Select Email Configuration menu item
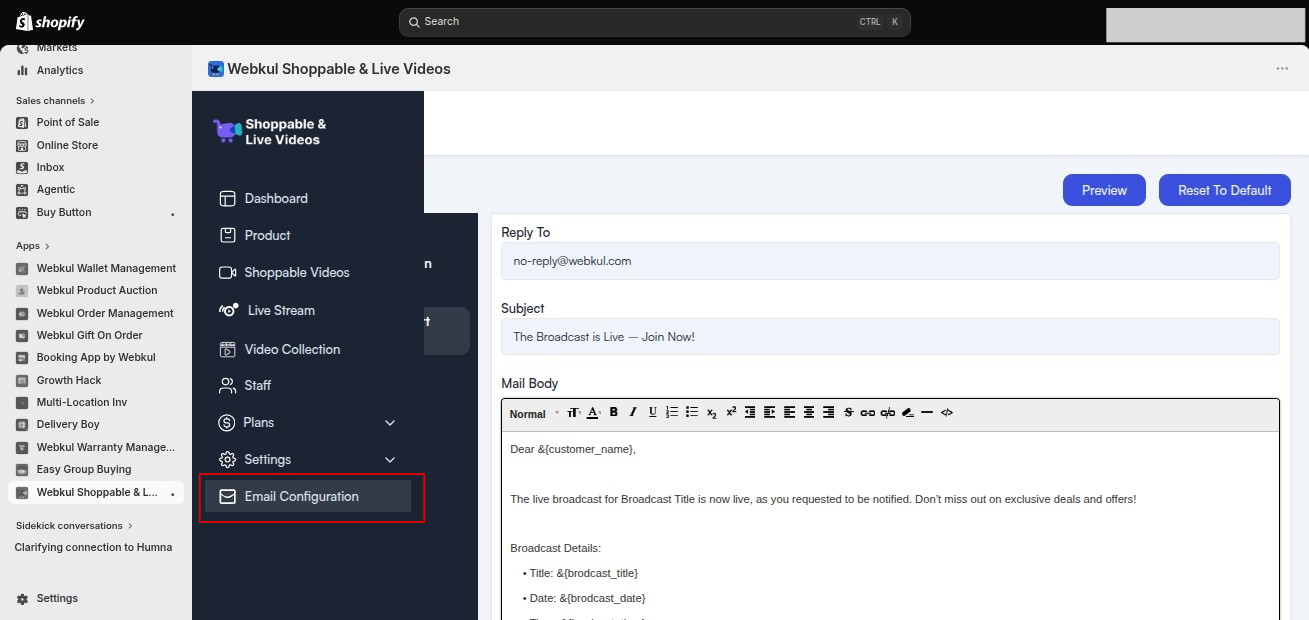This screenshot has height=620, width=1309. [x=308, y=496]
